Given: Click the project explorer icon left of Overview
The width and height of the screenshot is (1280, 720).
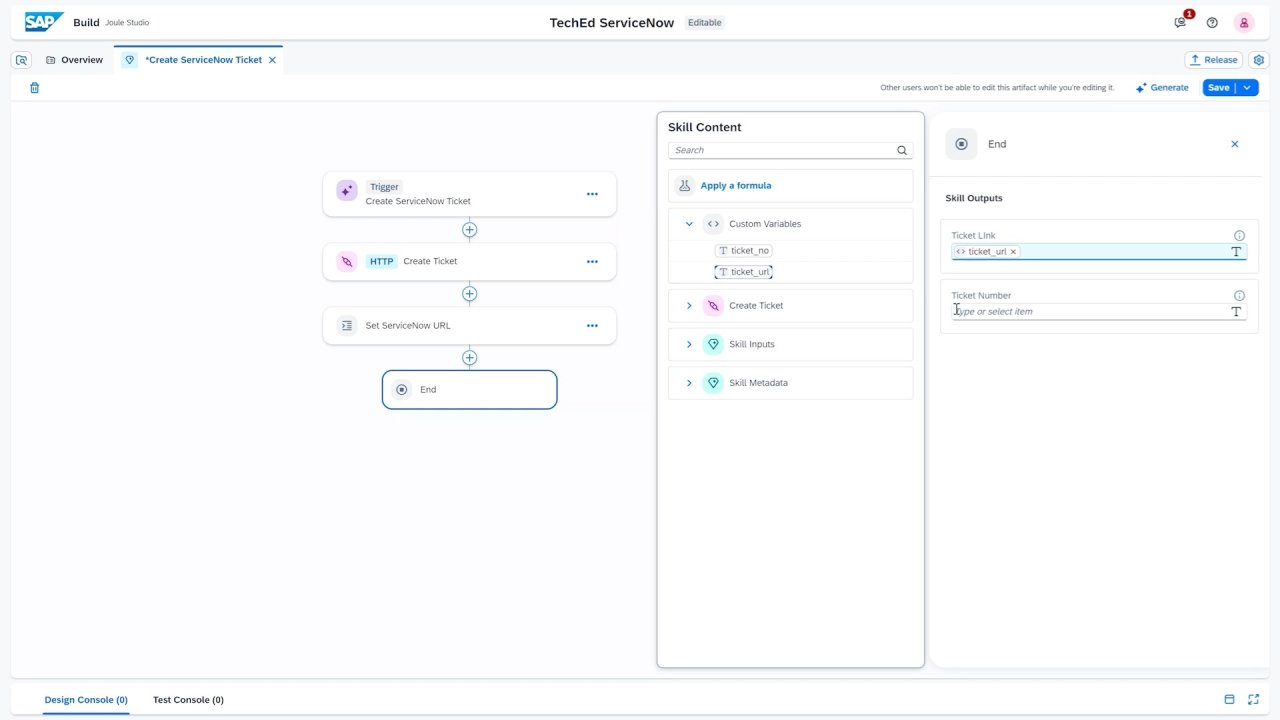Looking at the screenshot, I should (22, 60).
